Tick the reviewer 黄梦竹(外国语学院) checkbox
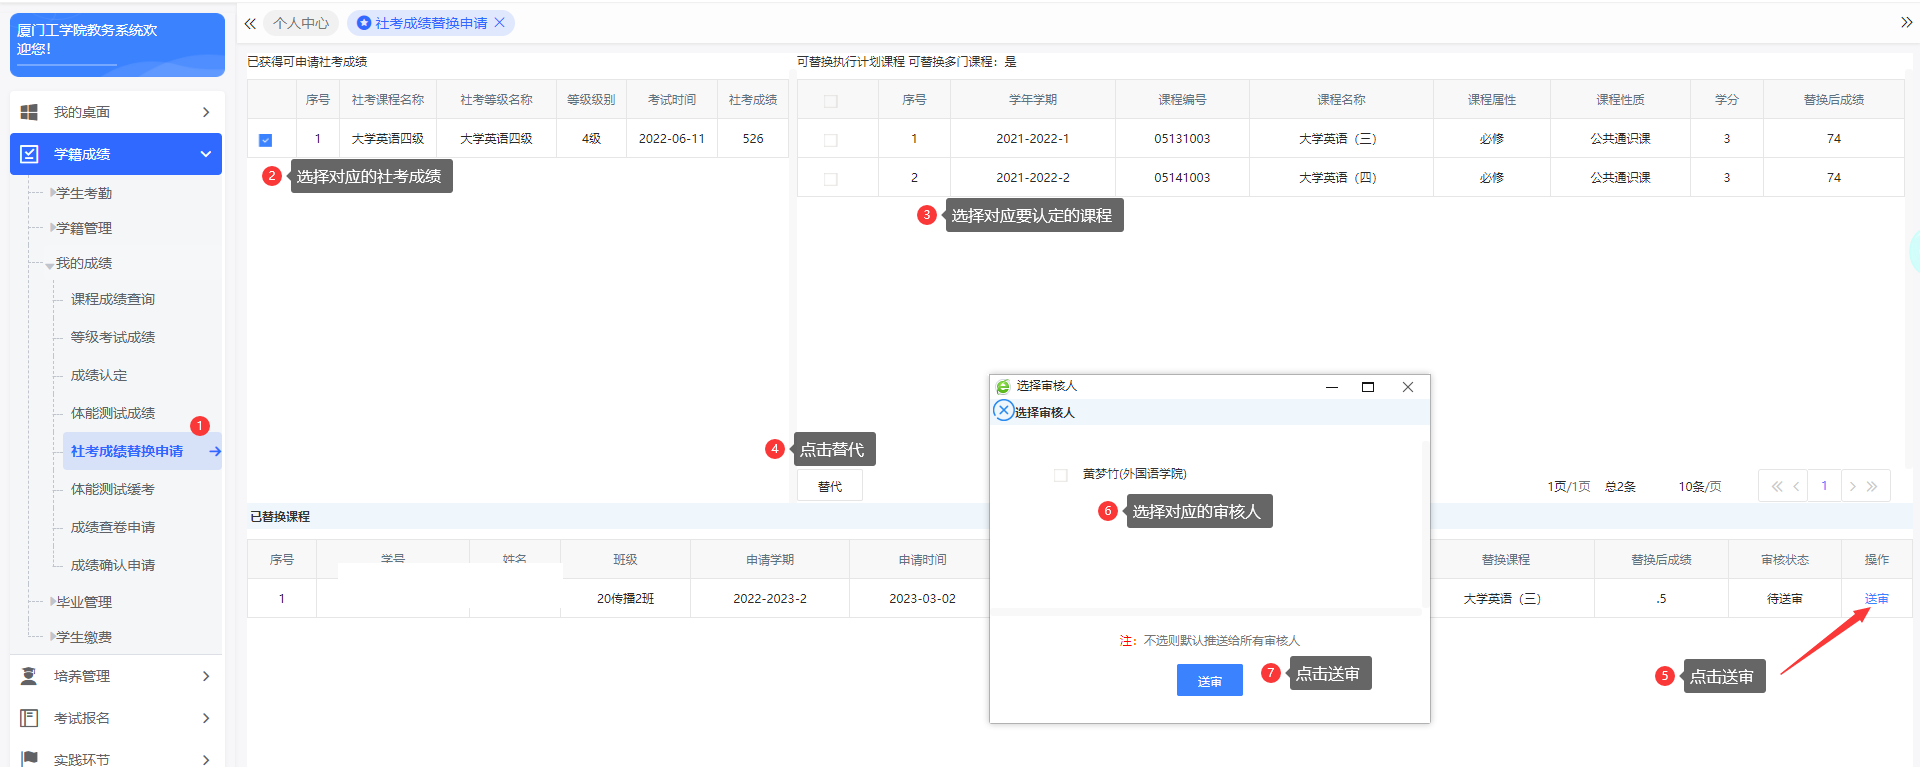Screen dimensions: 1920x767 point(1060,475)
